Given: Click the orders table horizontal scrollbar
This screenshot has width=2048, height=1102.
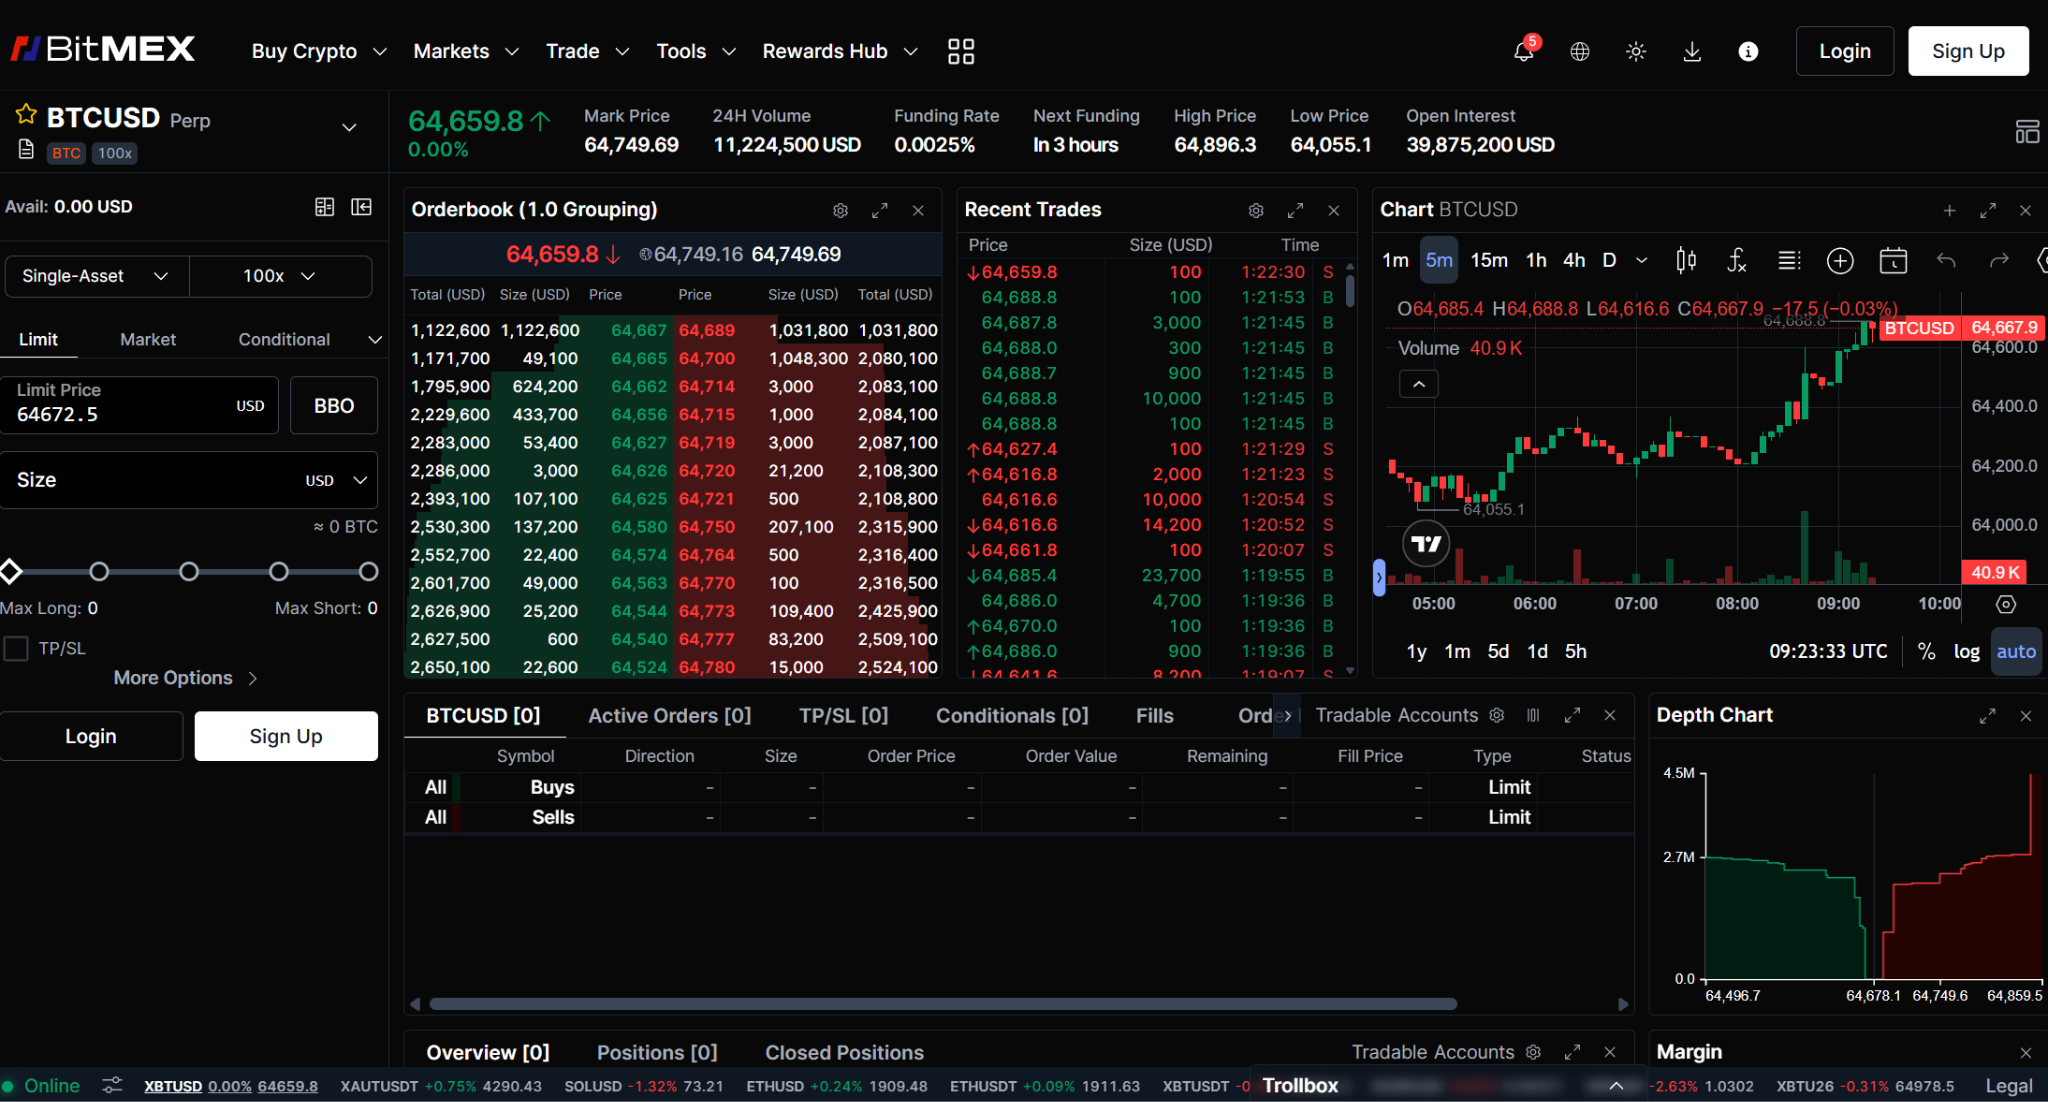Looking at the screenshot, I should coord(943,1003).
